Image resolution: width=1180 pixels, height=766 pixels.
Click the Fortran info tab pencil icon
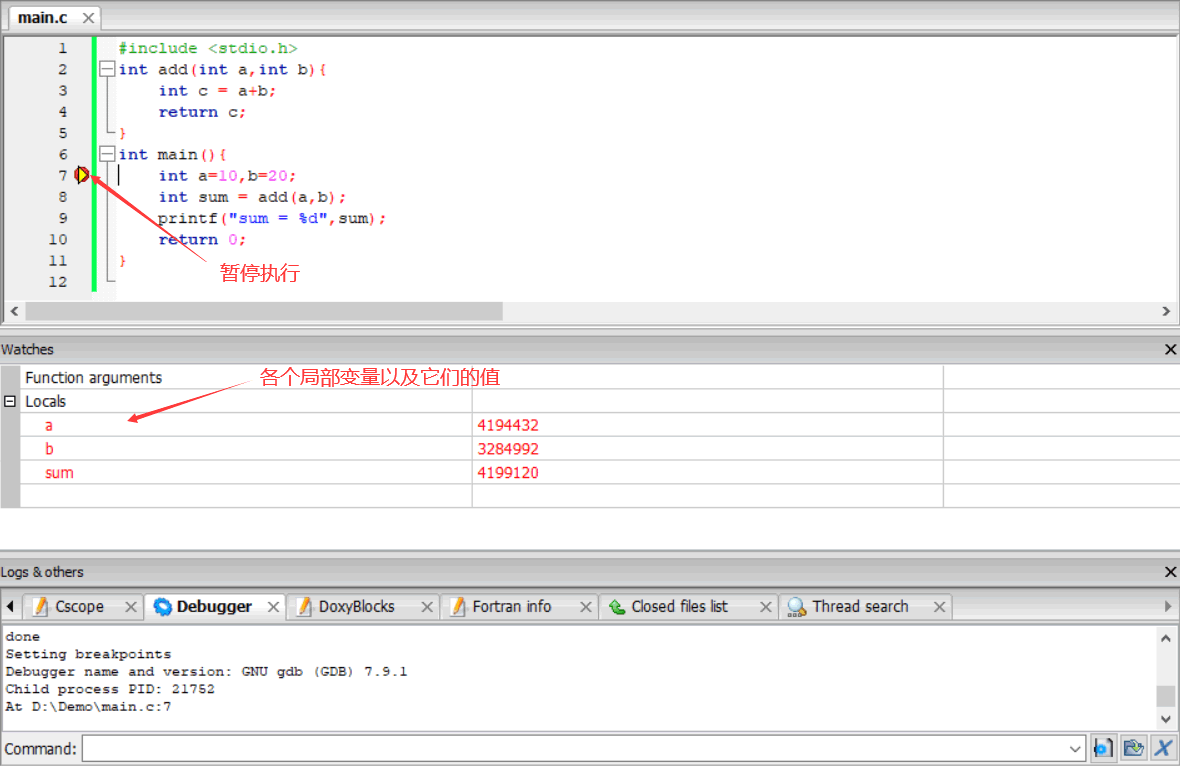[x=458, y=606]
